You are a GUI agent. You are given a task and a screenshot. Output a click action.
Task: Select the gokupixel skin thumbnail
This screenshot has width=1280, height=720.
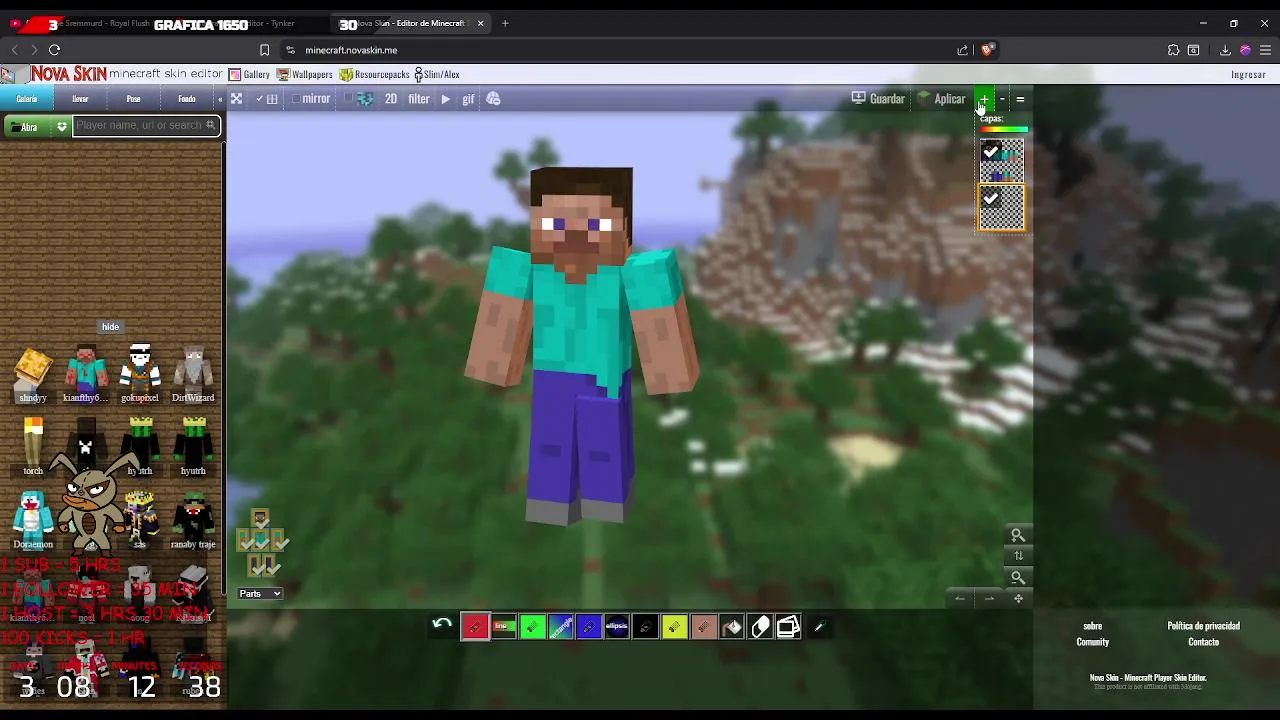140,375
